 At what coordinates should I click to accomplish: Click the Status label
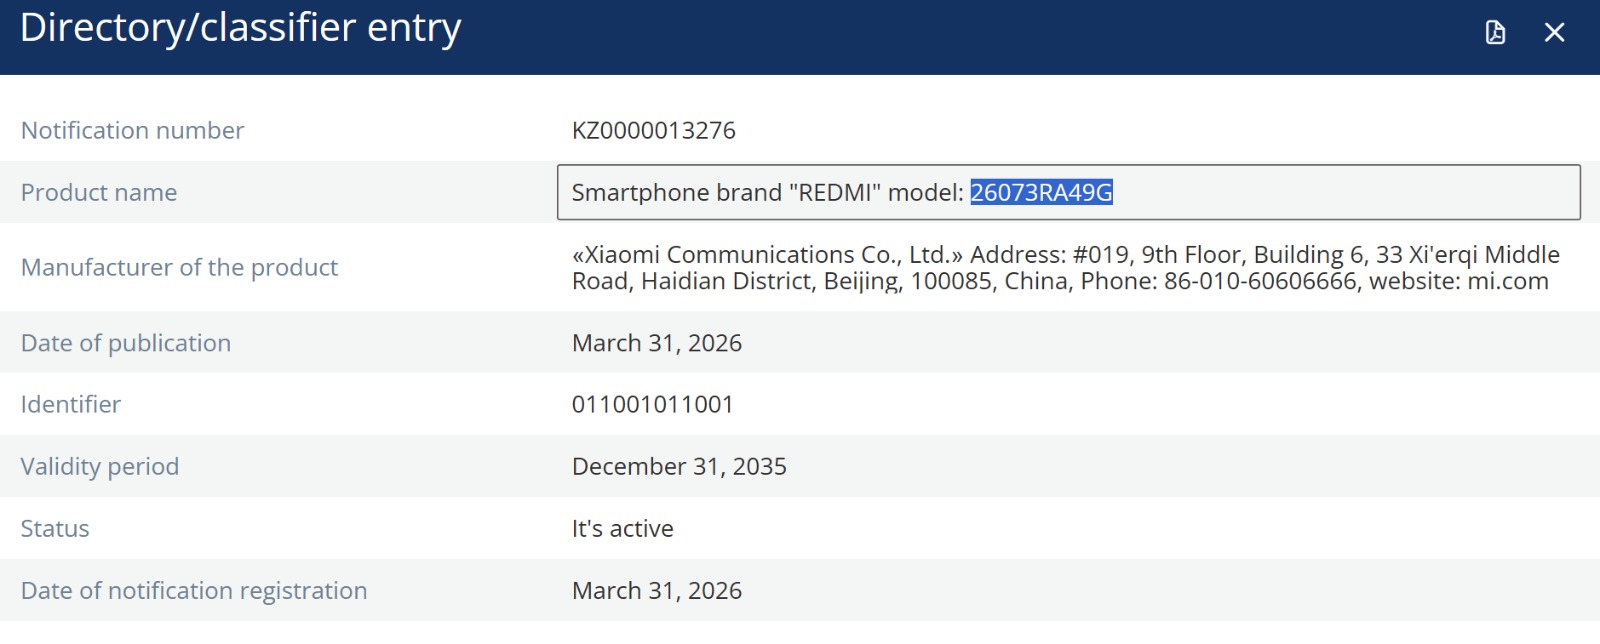55,529
